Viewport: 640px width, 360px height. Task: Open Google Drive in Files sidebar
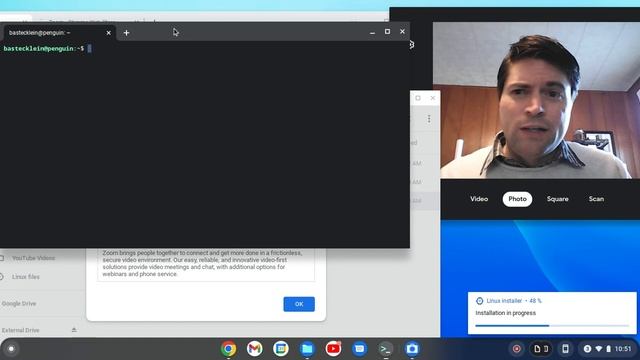point(19,304)
